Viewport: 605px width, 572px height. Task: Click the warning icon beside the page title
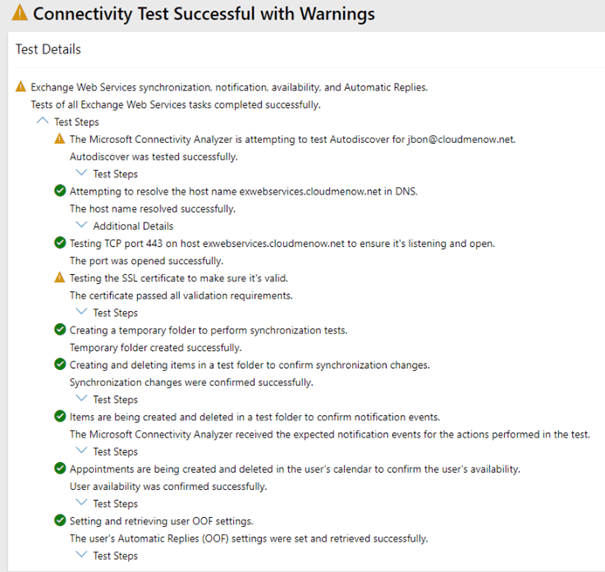13,15
